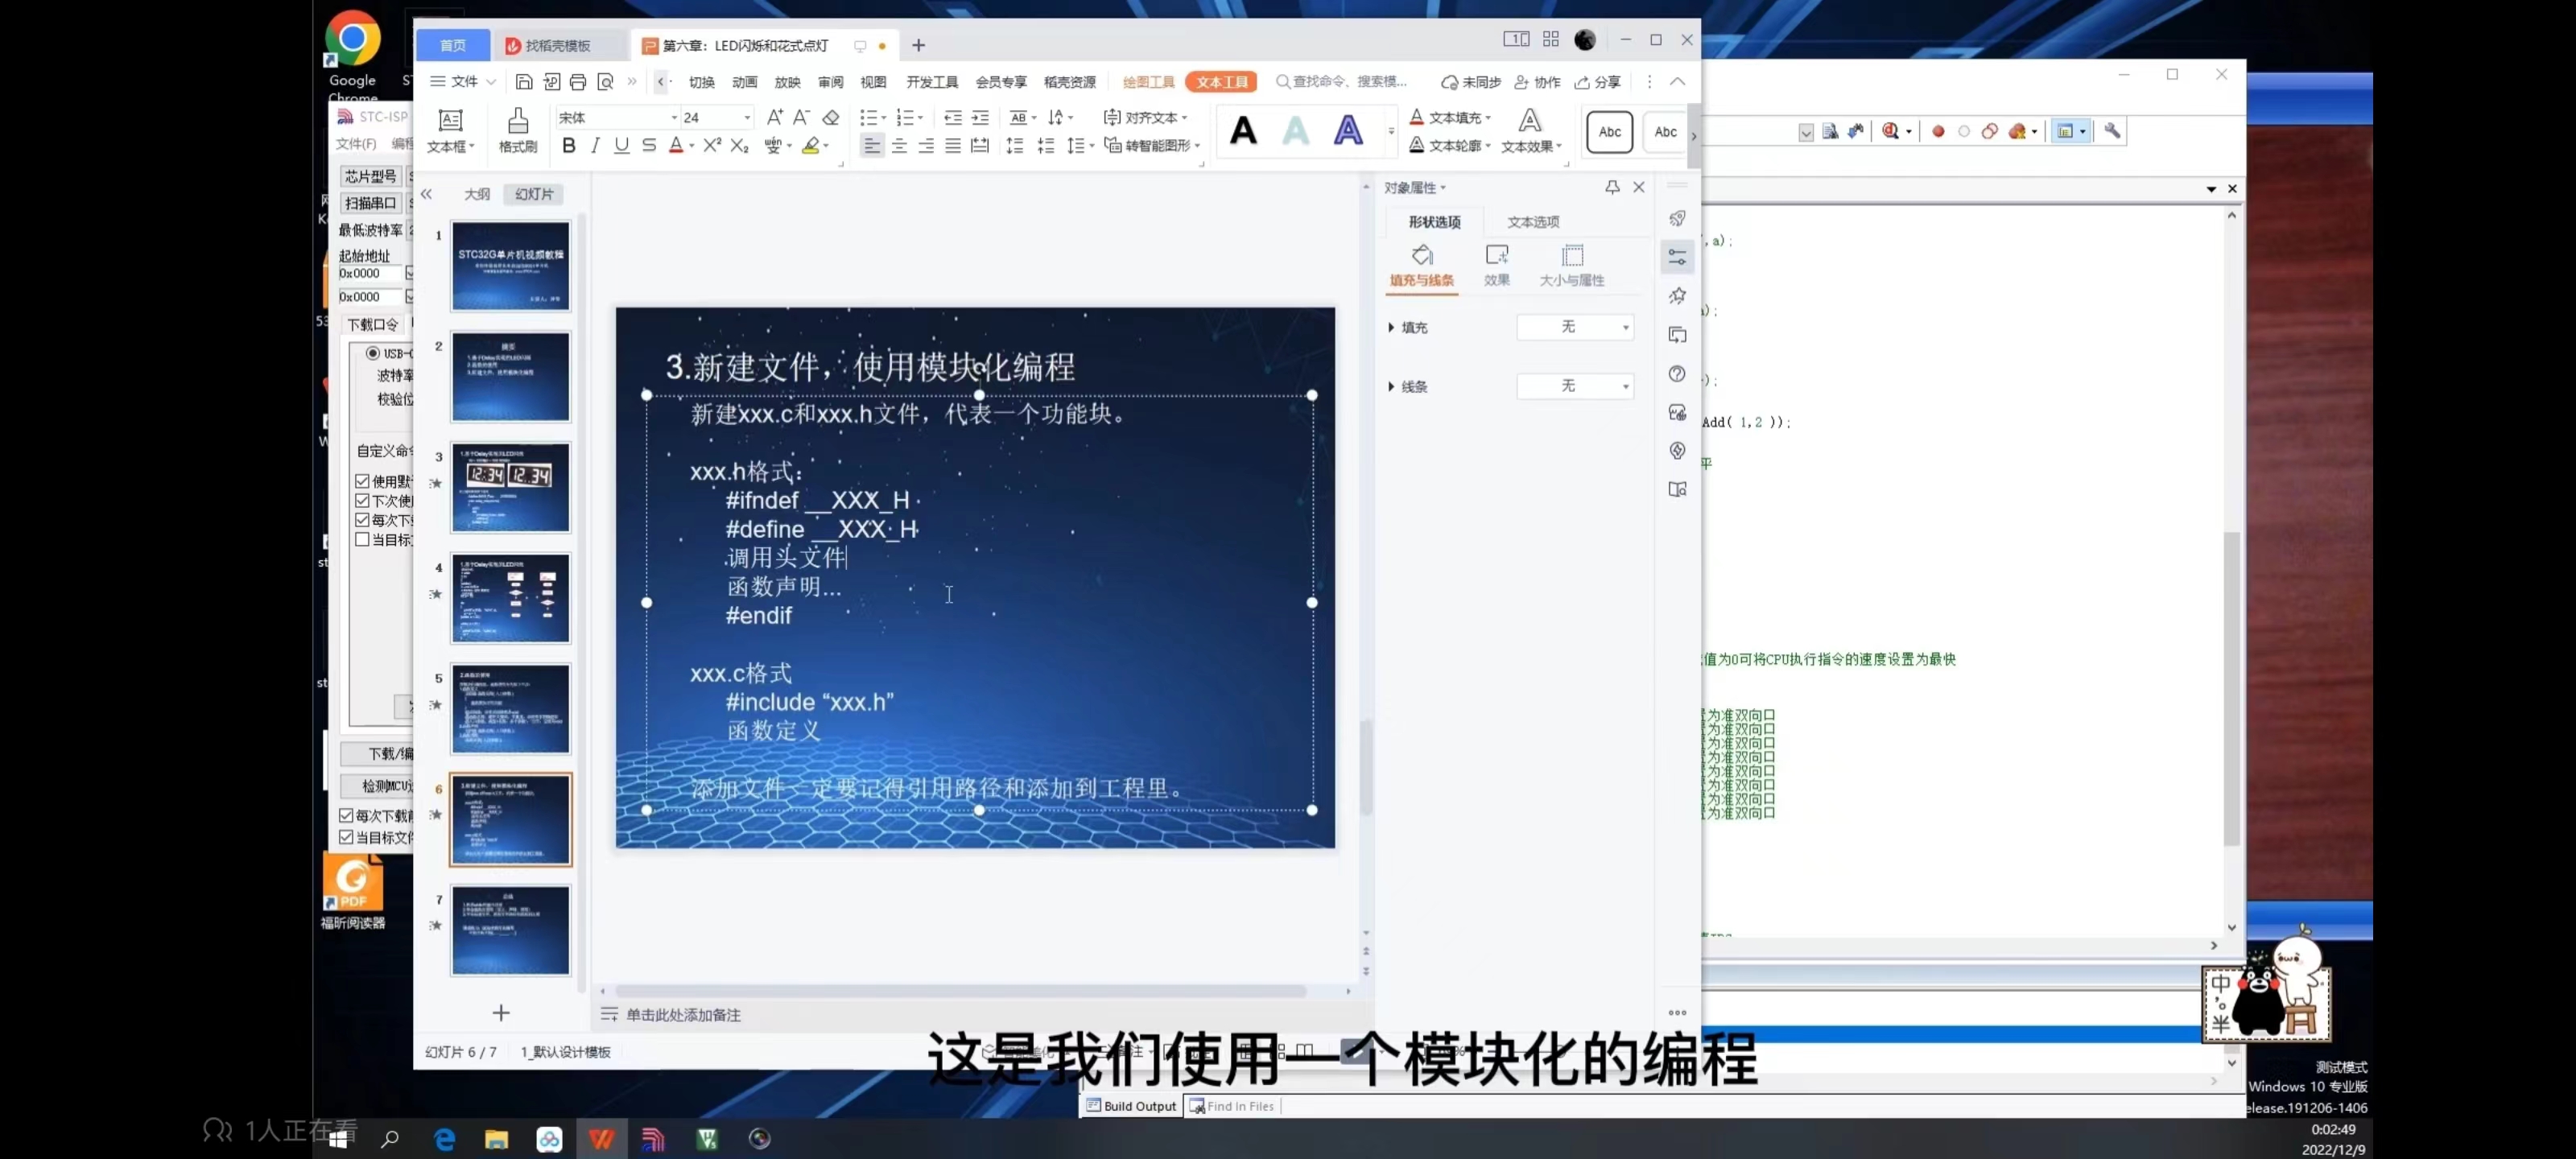2576x1159 pixels.
Task: Open the 文本框 text box dropdown
Action: coord(450,131)
